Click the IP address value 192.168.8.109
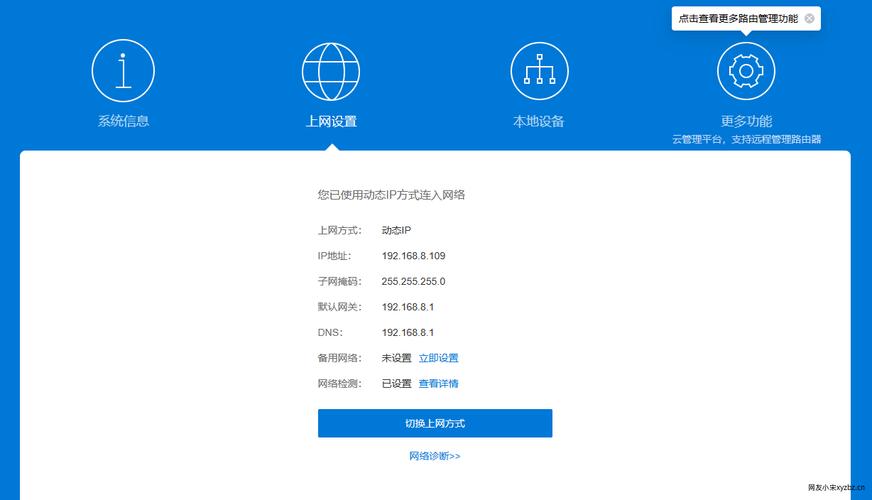This screenshot has height=500, width=872. 413,256
